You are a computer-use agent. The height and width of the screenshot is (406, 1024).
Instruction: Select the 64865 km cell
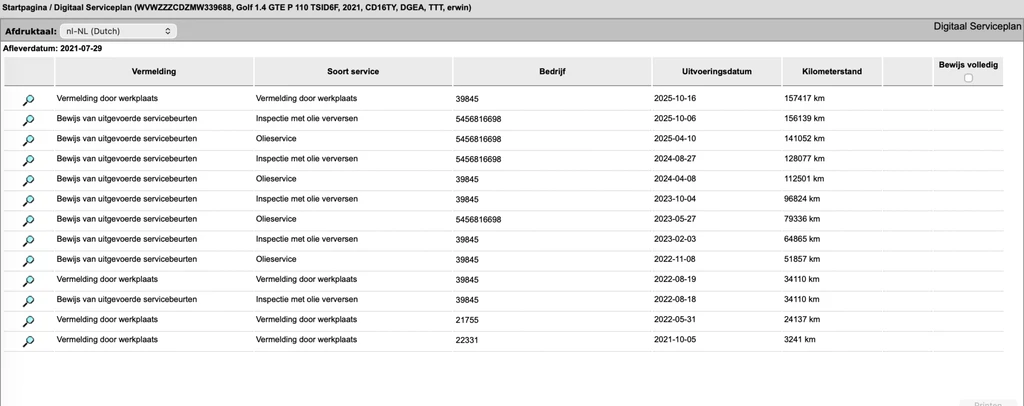point(802,240)
